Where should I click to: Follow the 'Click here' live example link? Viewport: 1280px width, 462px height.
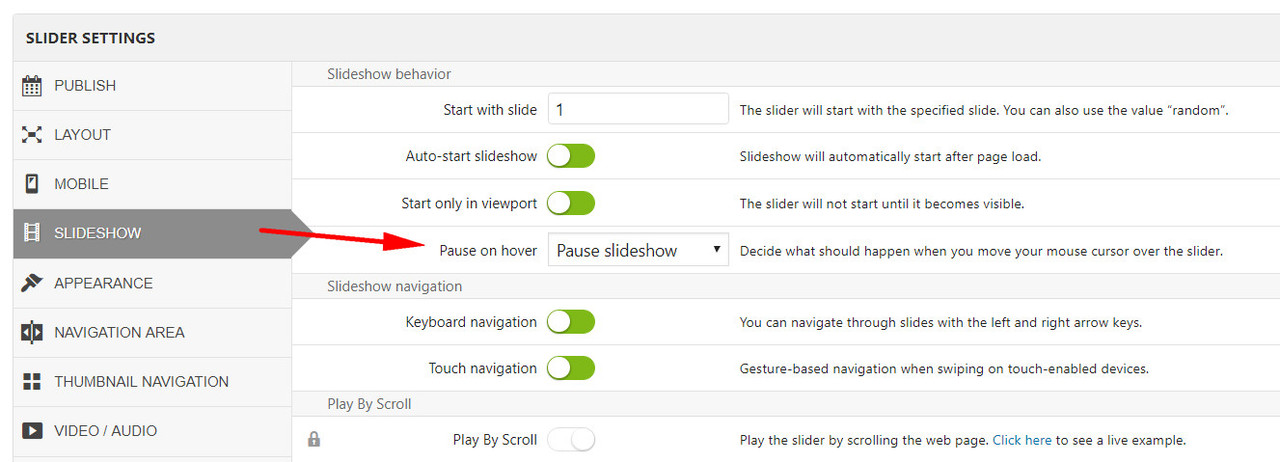(1022, 440)
